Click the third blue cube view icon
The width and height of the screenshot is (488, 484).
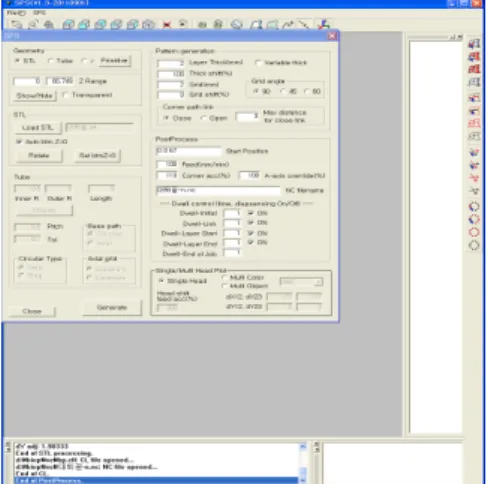coord(100,24)
